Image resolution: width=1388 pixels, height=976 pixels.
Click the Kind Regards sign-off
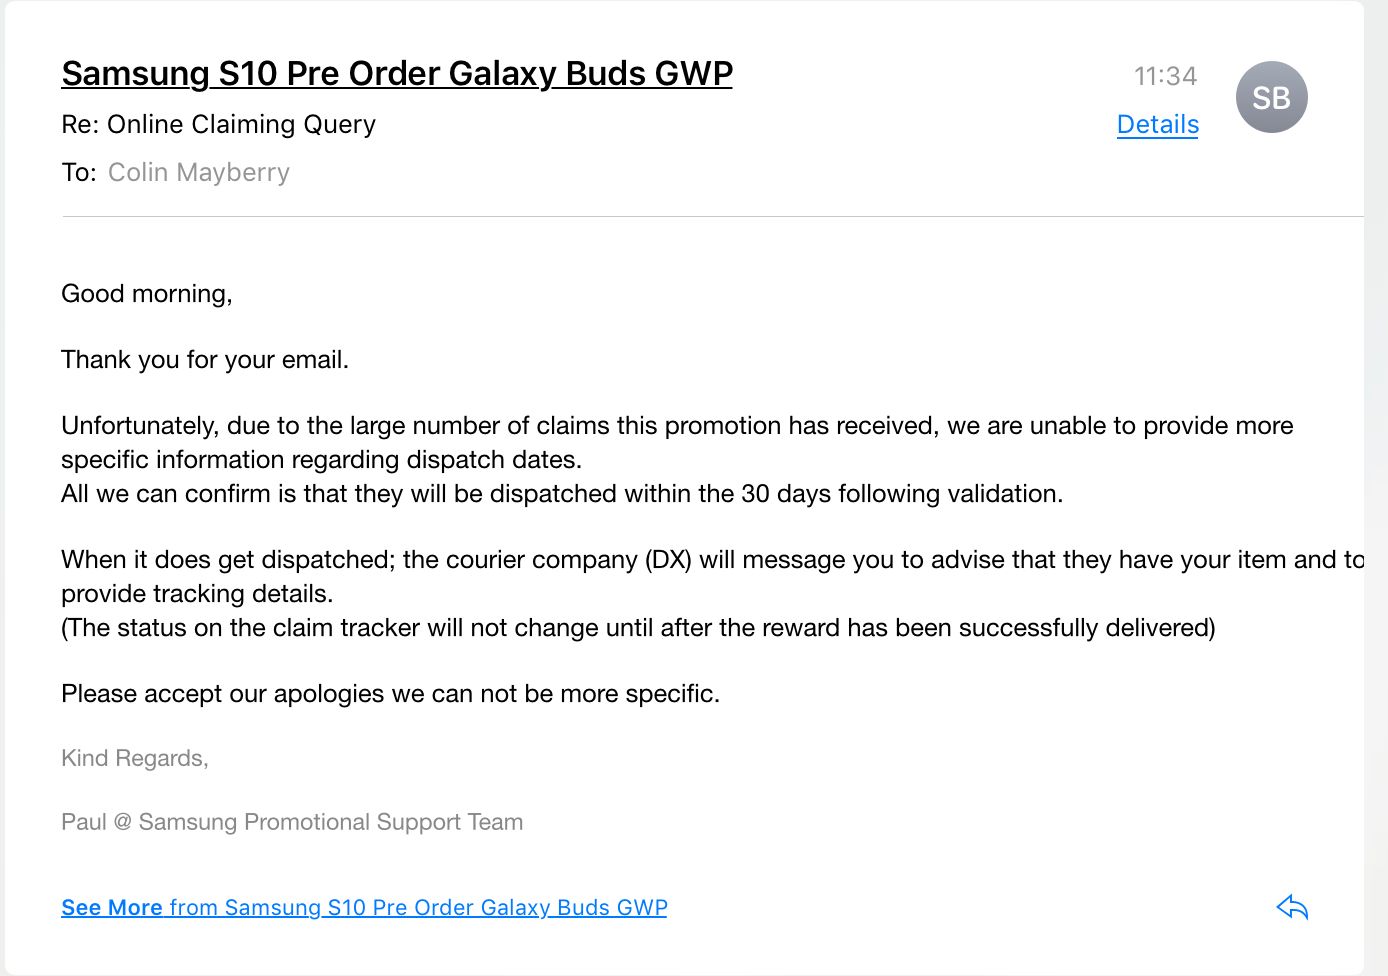pos(135,758)
